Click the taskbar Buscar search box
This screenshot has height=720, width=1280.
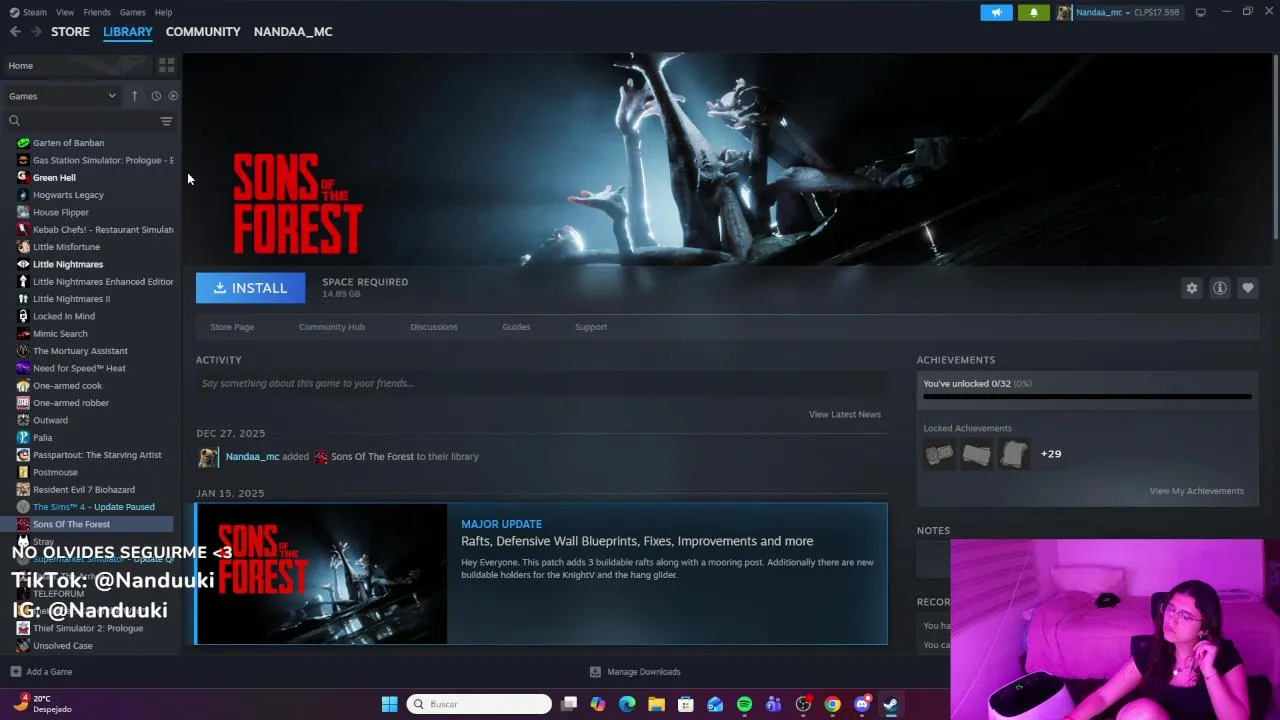[480, 704]
